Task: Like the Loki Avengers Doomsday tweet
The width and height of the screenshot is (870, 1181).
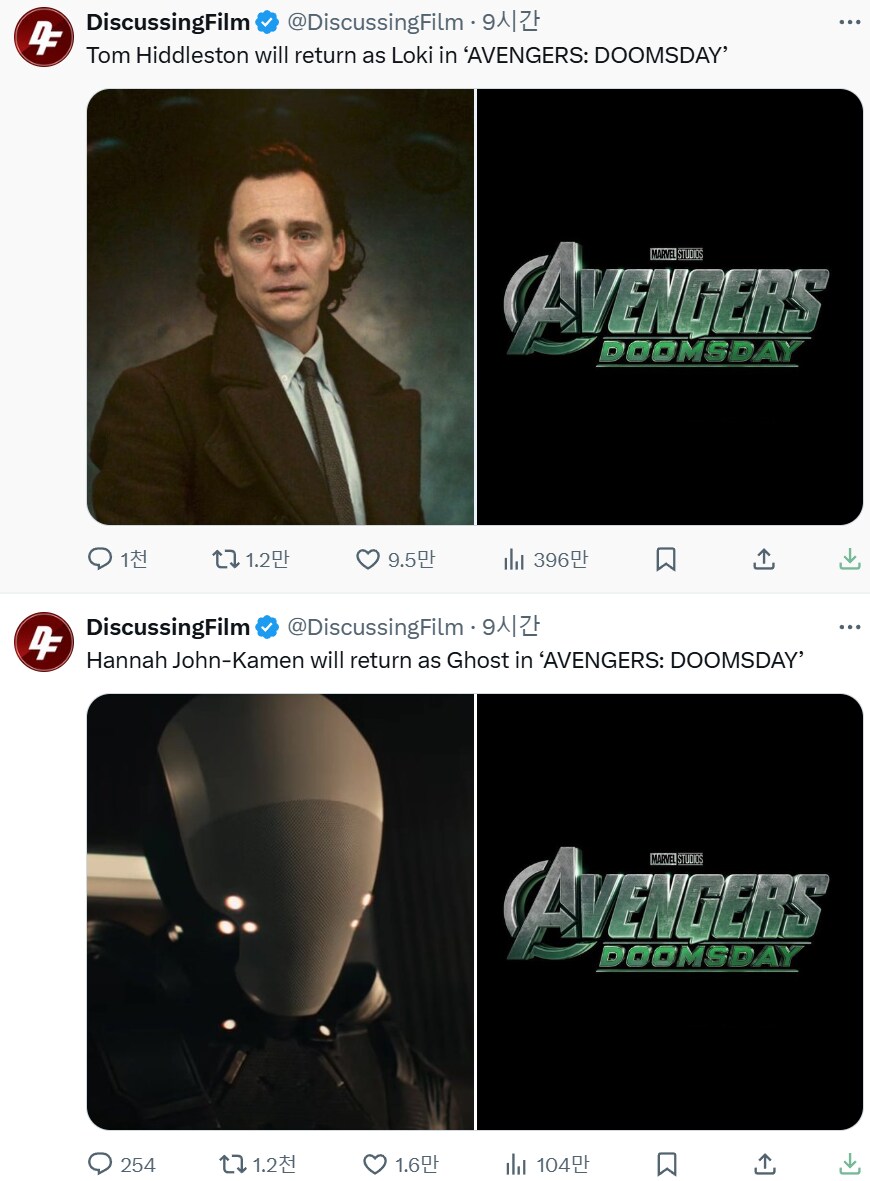Action: pos(369,559)
